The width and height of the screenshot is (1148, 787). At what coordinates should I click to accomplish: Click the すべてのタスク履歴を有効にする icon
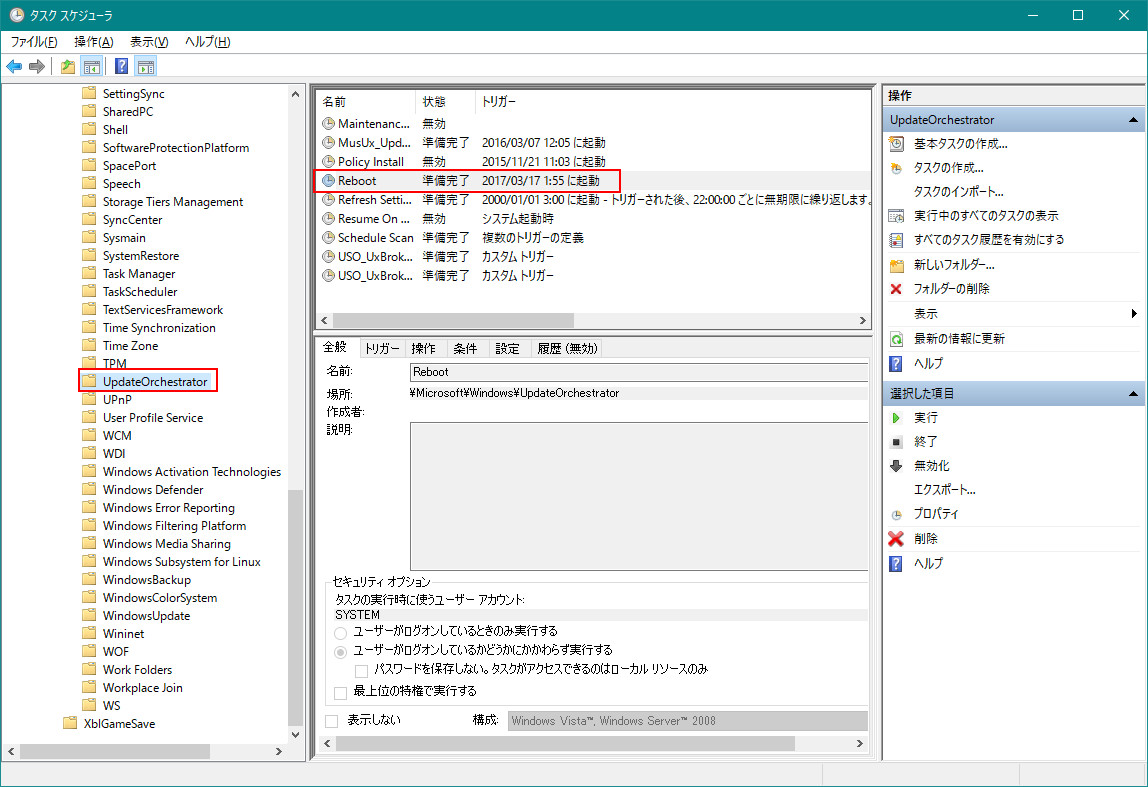(896, 240)
